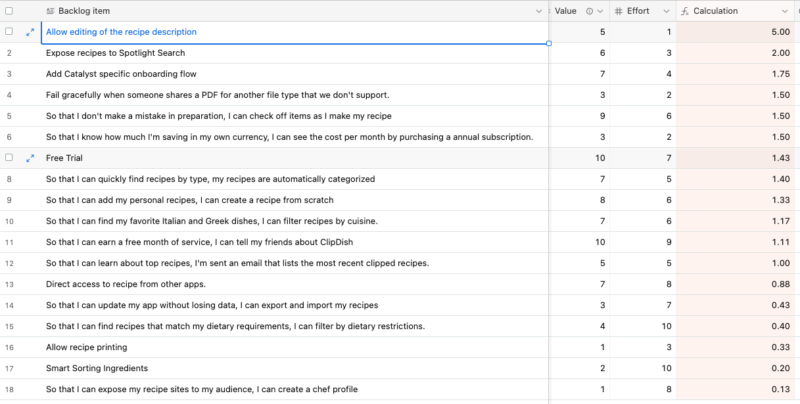Open the Calculation column dropdown arrow

pyautogui.click(x=785, y=11)
